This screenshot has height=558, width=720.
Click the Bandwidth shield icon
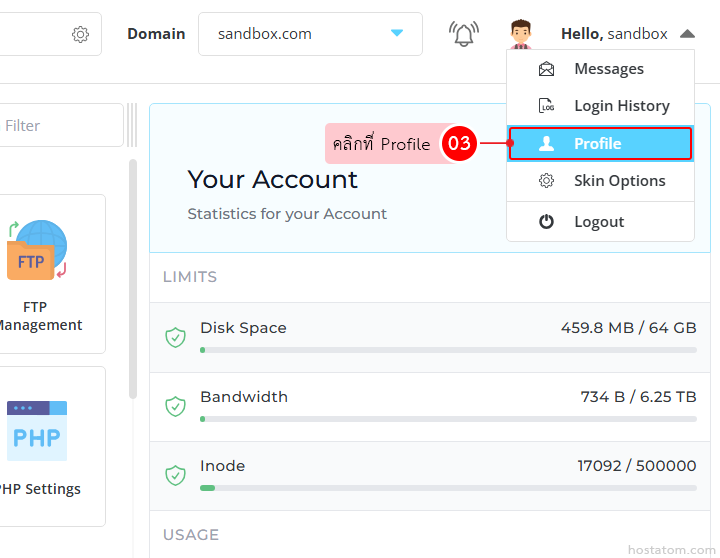175,406
